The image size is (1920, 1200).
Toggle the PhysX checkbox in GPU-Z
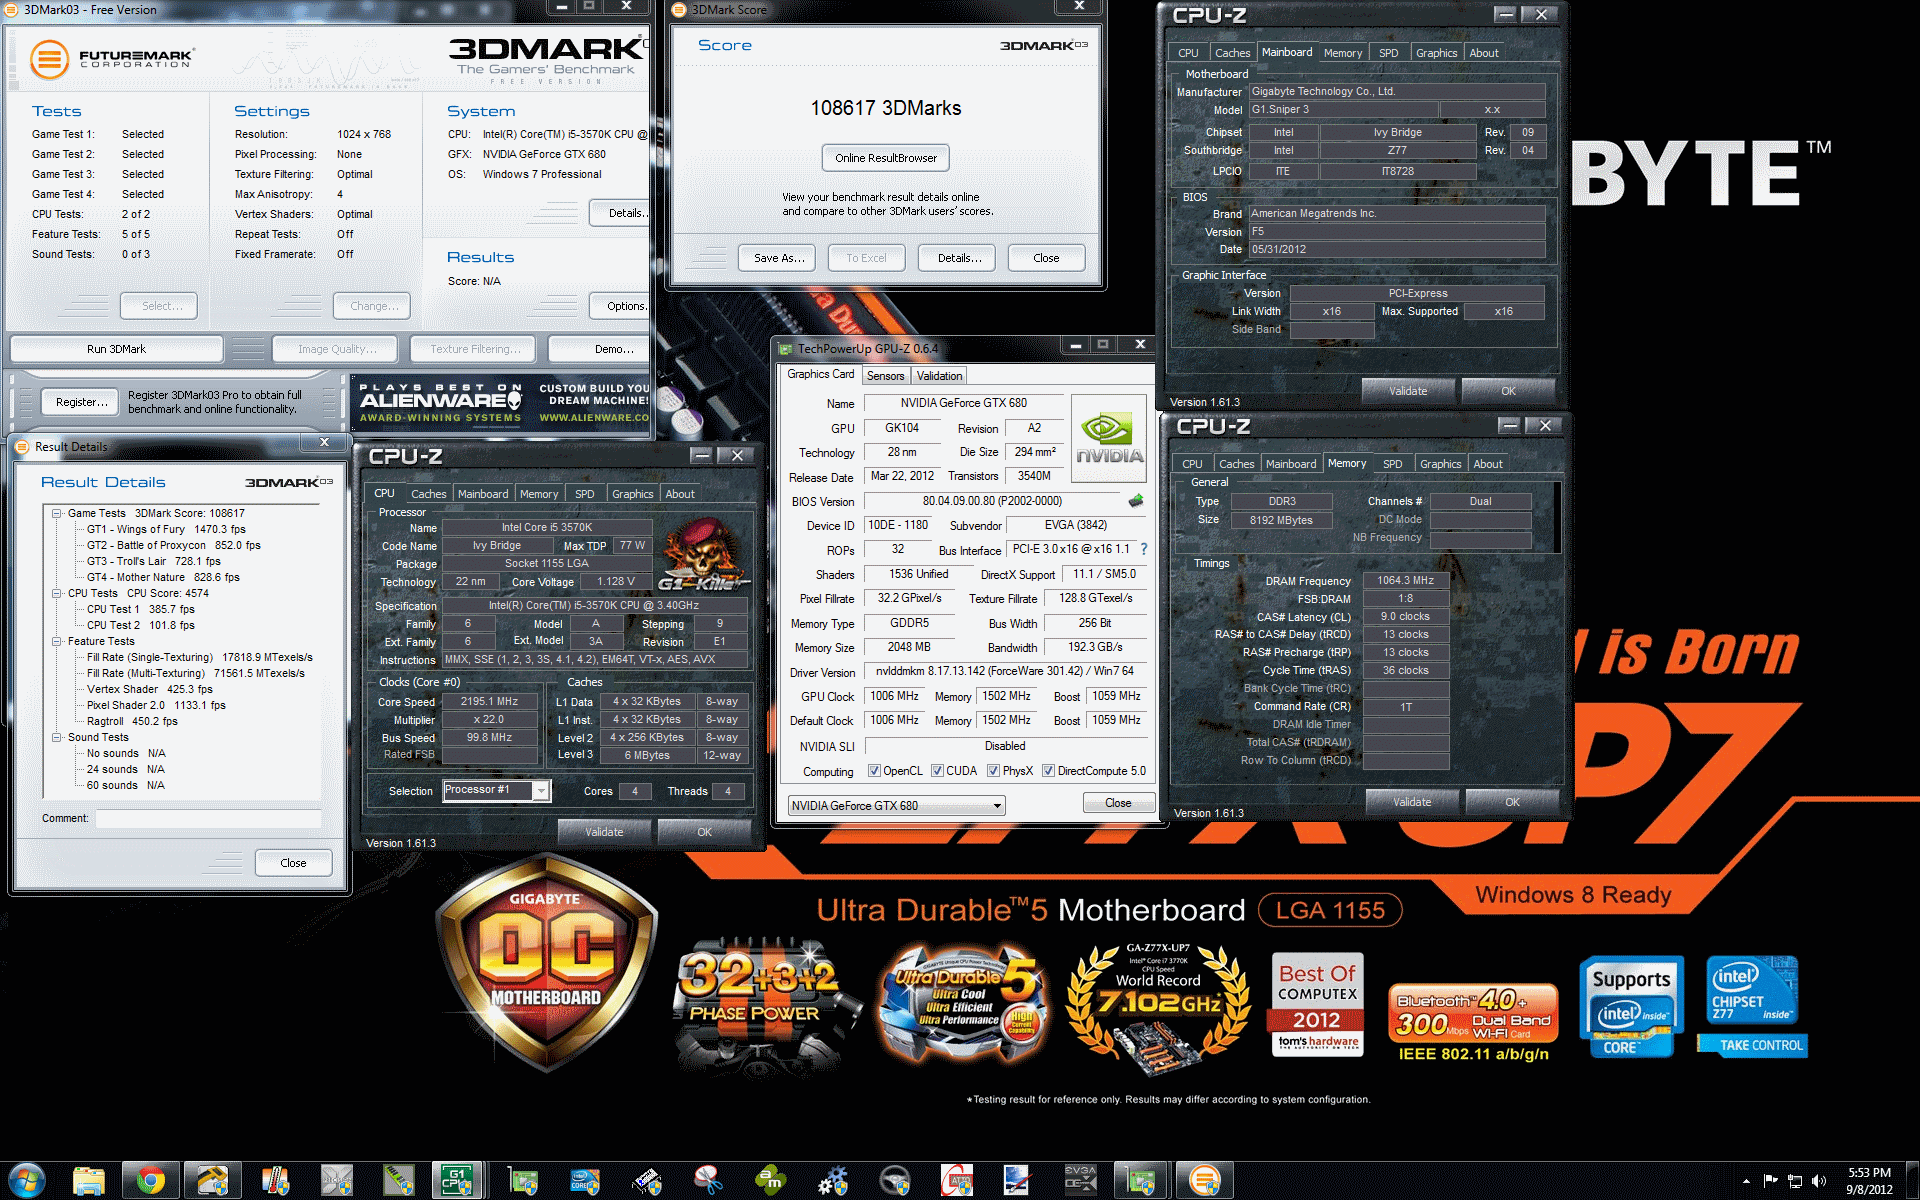click(993, 771)
